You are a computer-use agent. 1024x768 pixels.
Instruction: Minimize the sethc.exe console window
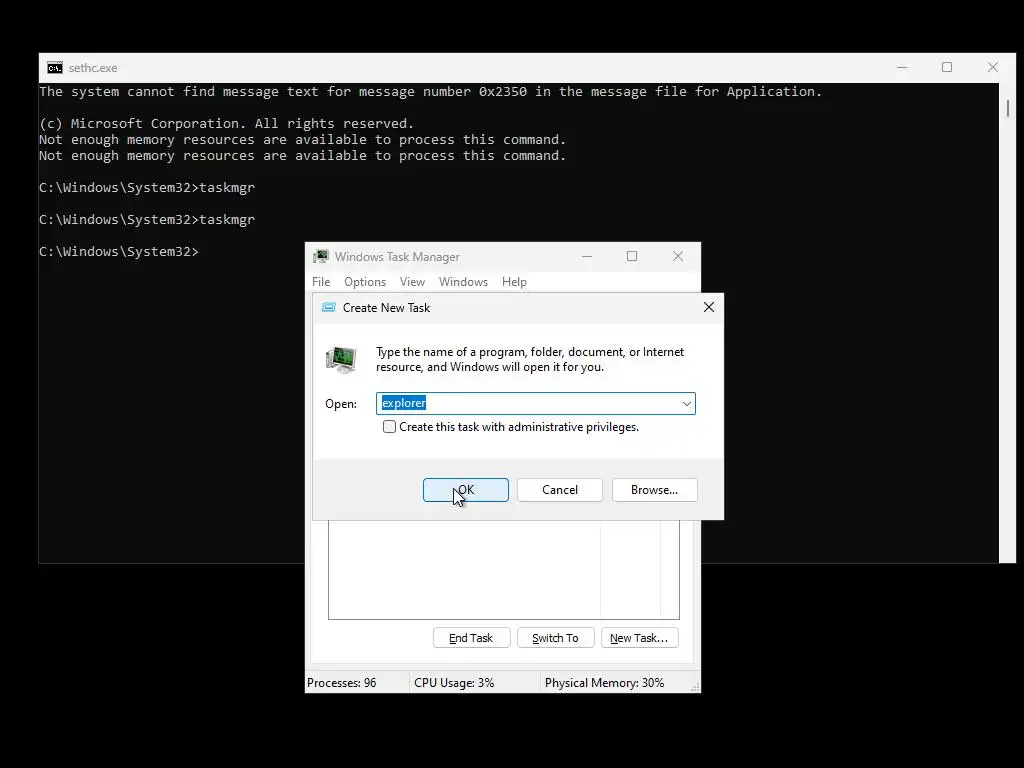pos(902,67)
